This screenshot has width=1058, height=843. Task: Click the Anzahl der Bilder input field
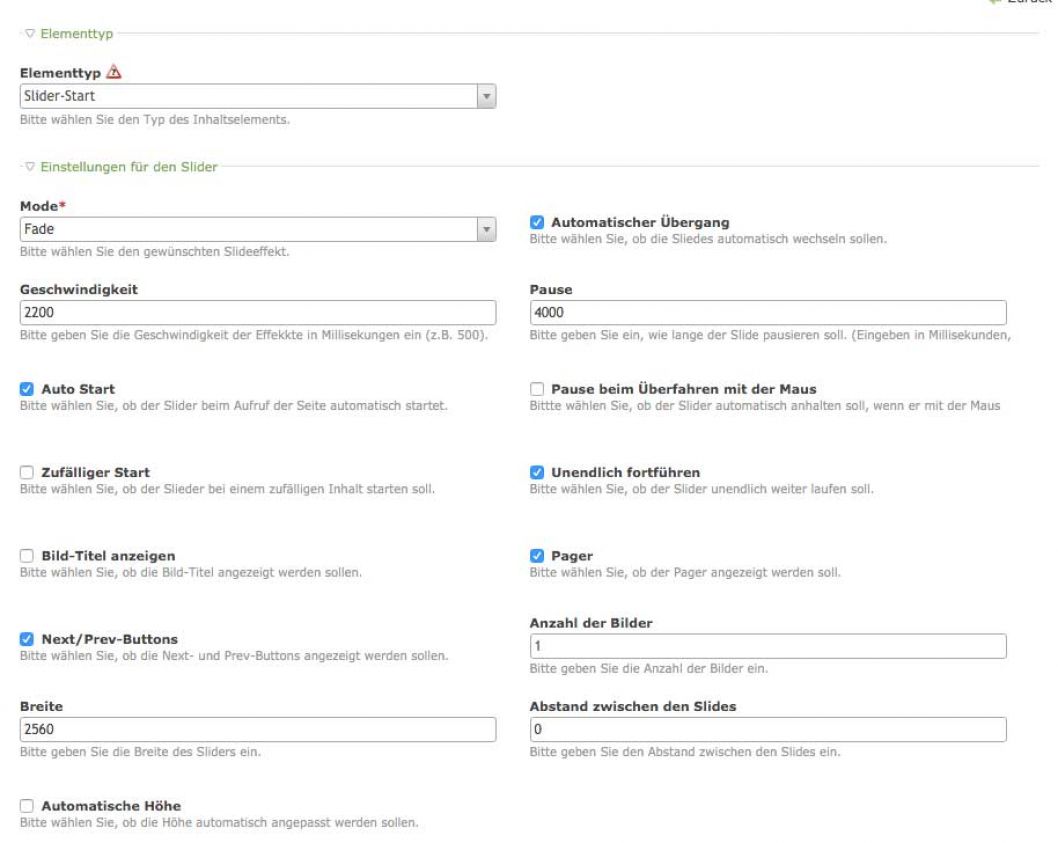767,648
